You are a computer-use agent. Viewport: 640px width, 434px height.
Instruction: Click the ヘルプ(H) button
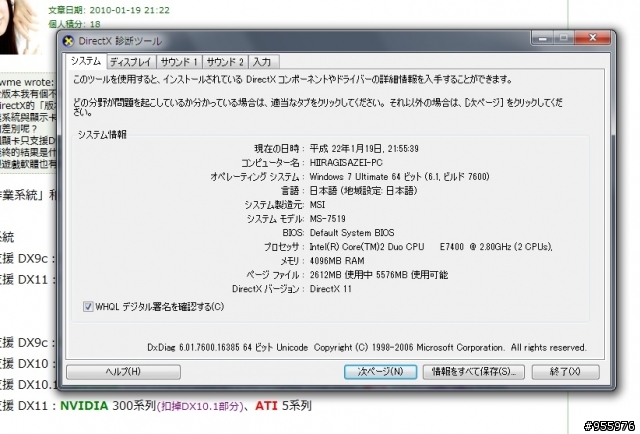coord(123,372)
